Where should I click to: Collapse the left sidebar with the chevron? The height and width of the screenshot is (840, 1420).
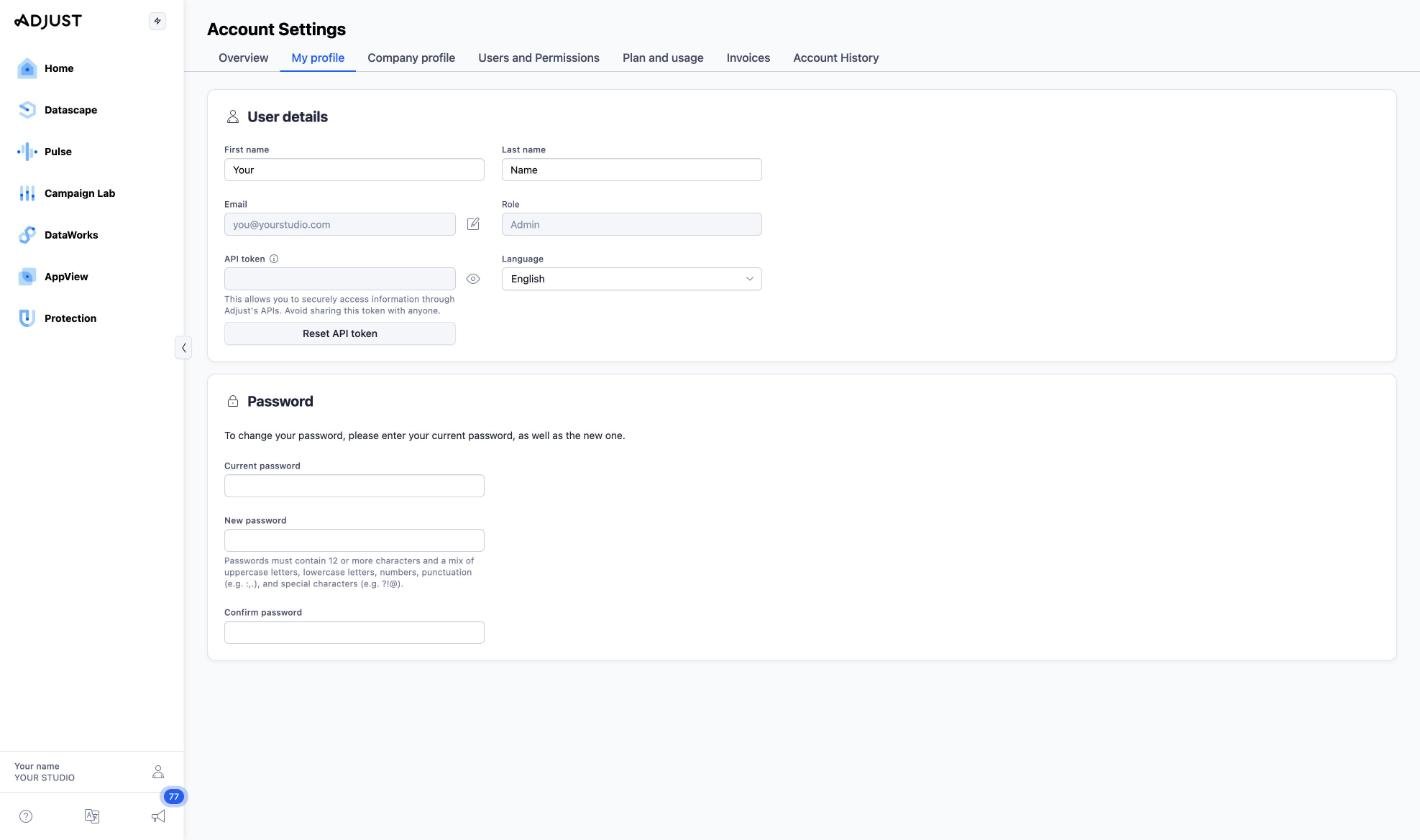point(183,348)
